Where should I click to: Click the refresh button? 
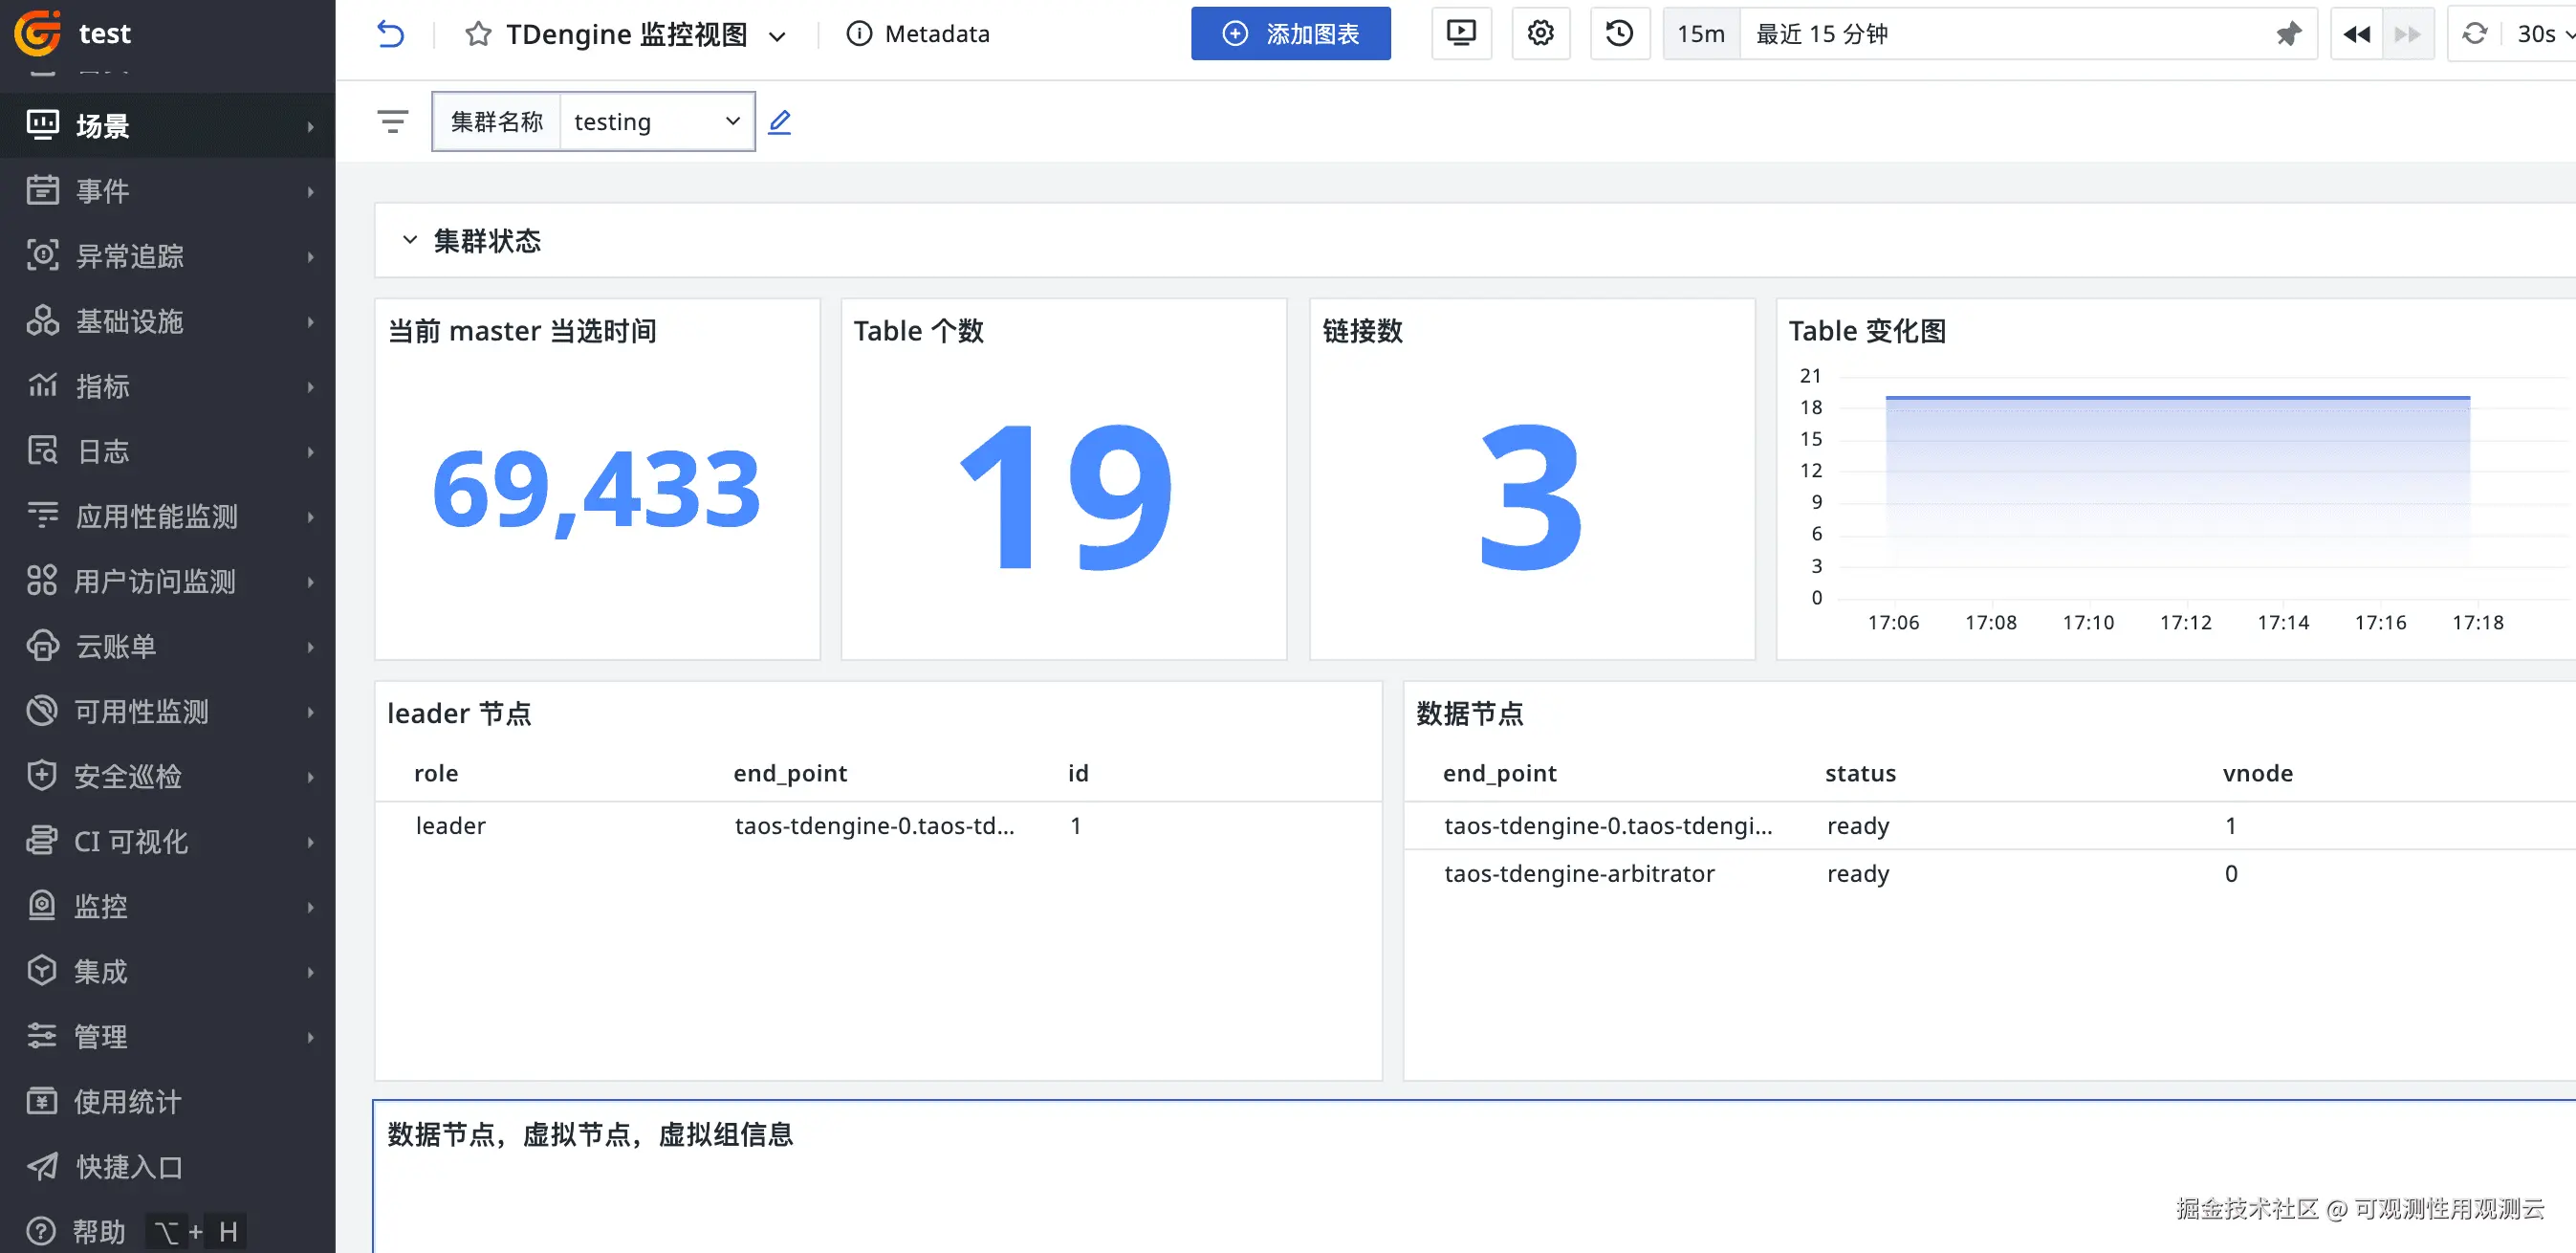[2475, 34]
